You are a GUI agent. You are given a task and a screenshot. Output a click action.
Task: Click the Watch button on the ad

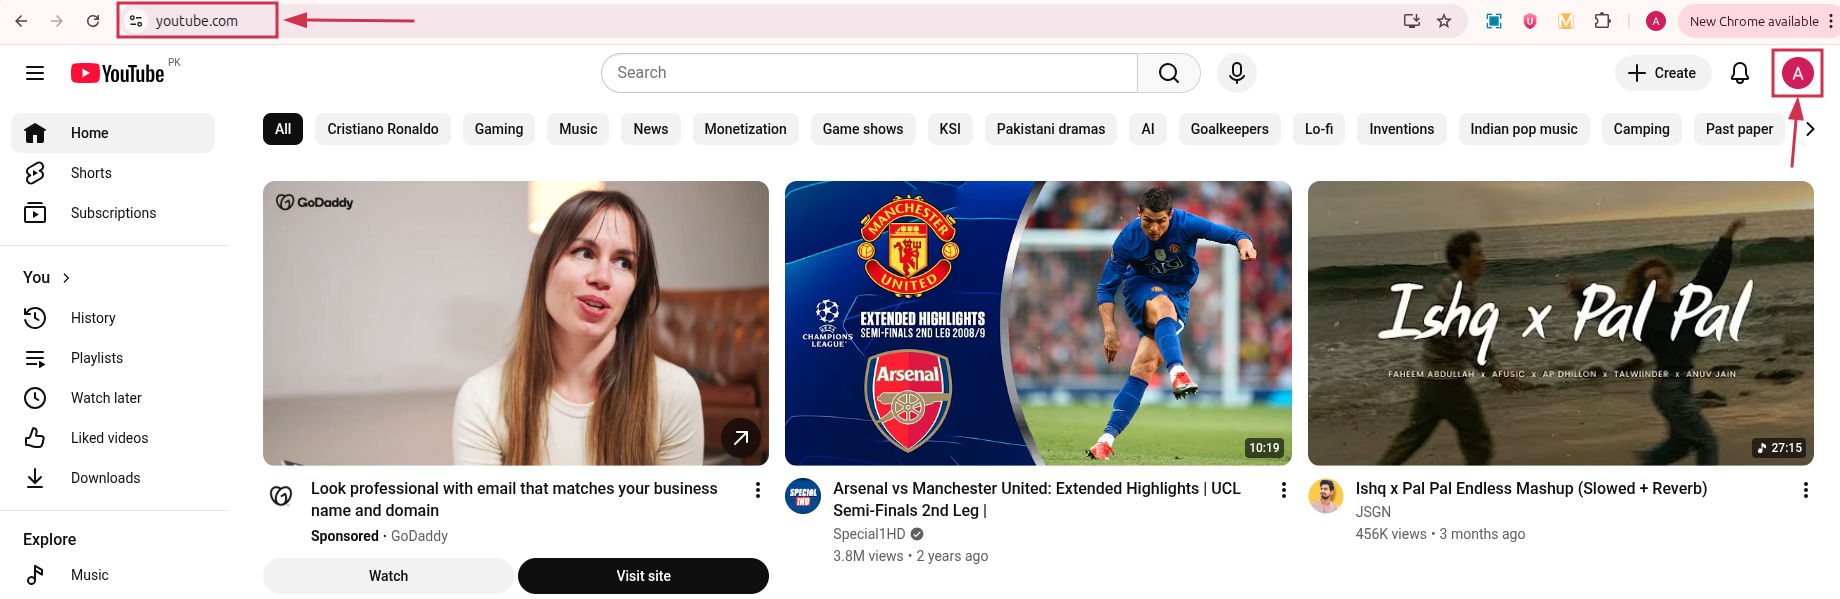coord(388,576)
